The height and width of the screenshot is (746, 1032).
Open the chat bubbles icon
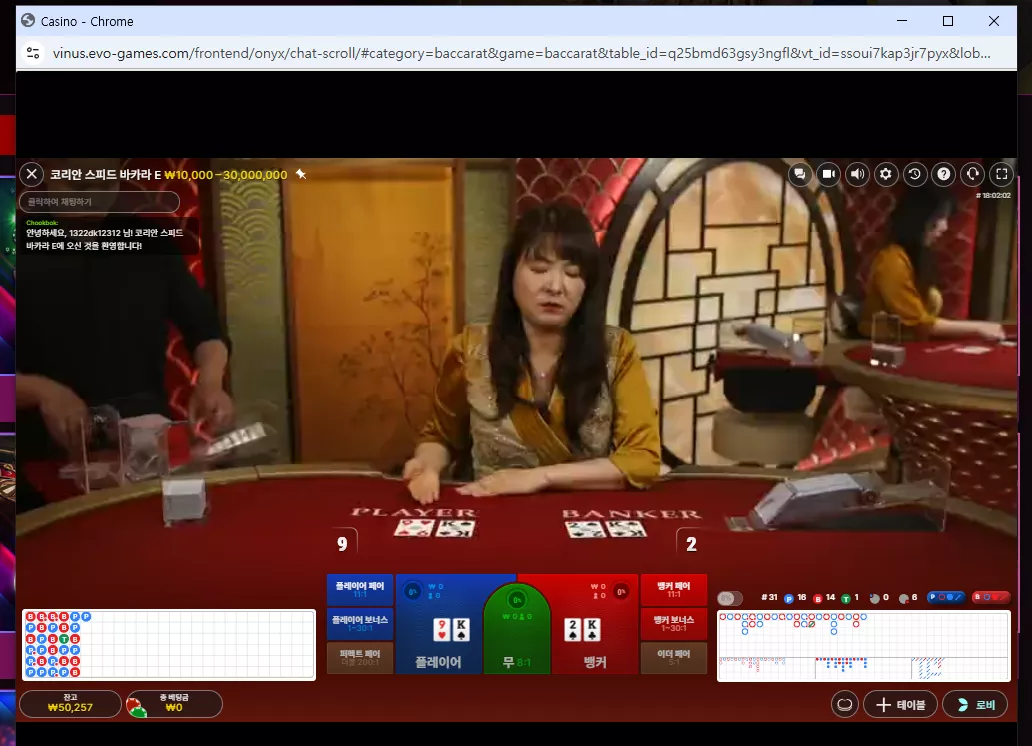pos(800,174)
